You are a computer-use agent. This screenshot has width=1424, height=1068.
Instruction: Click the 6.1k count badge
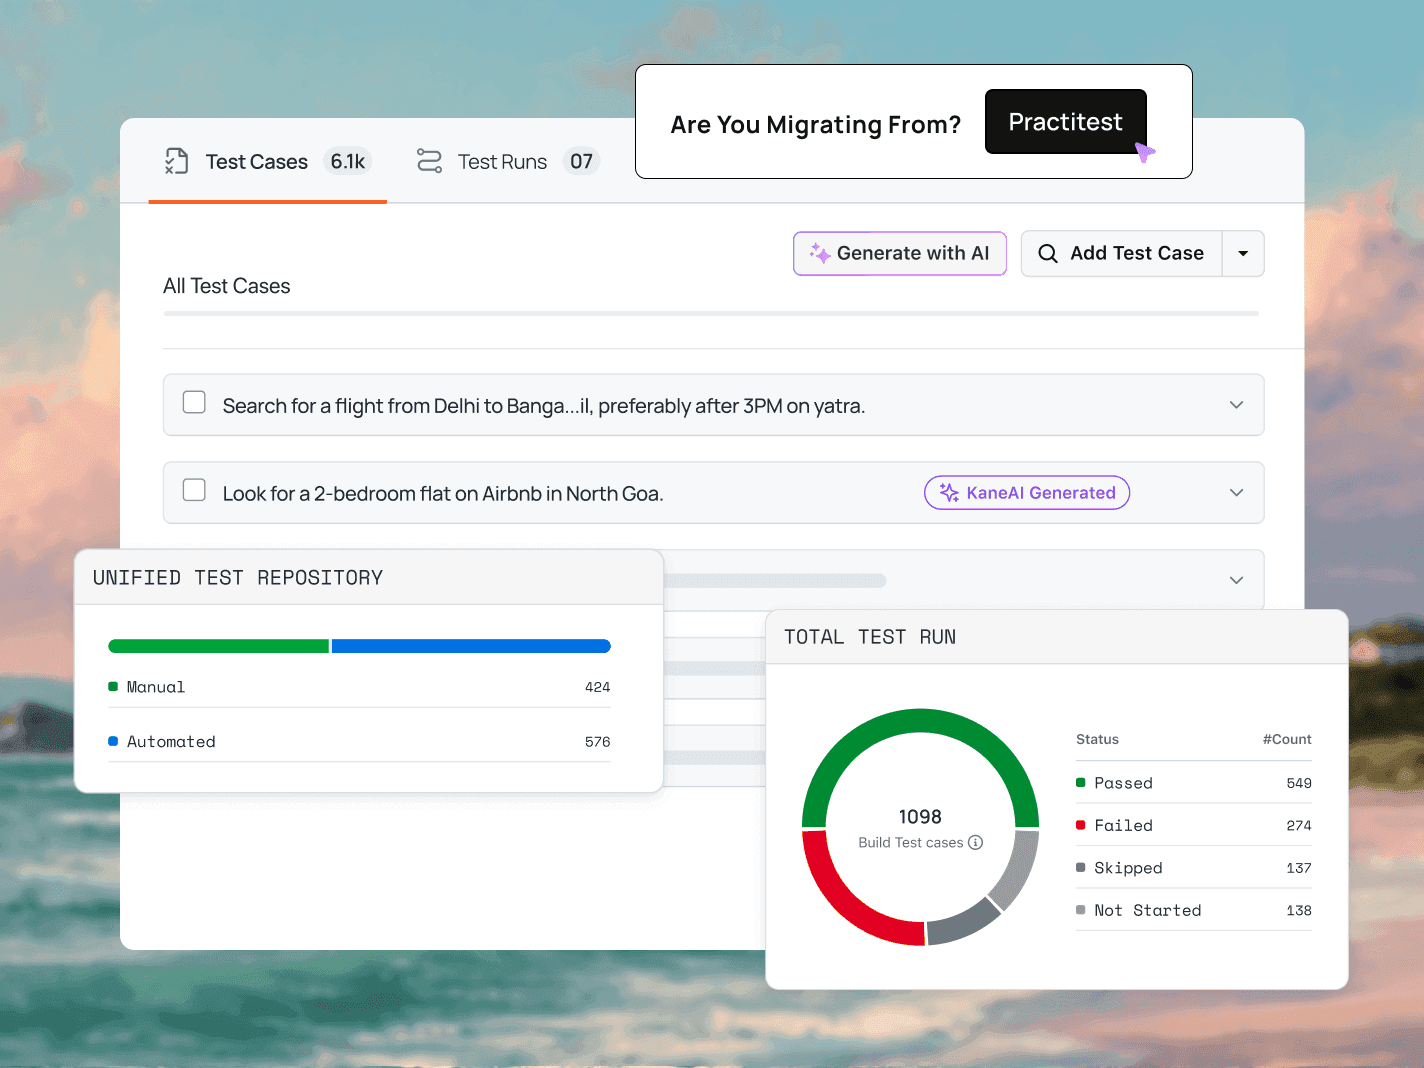click(x=347, y=161)
